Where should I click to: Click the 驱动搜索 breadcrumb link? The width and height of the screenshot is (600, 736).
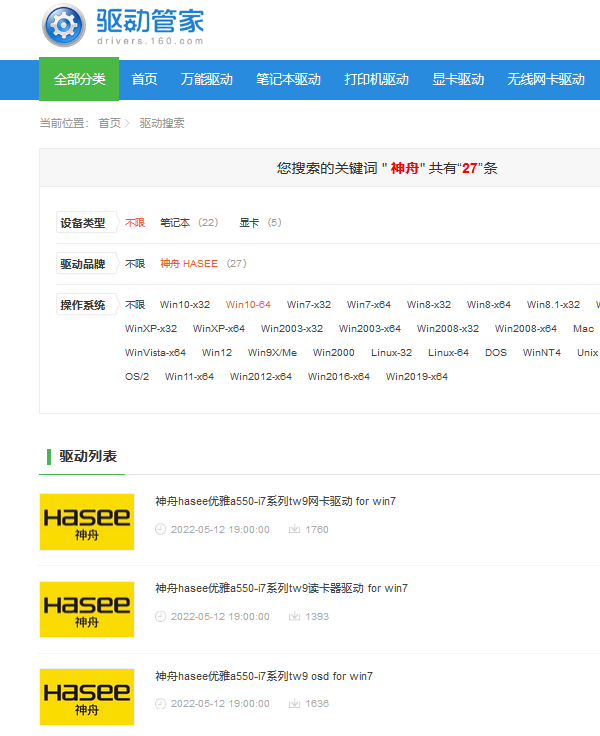(162, 123)
